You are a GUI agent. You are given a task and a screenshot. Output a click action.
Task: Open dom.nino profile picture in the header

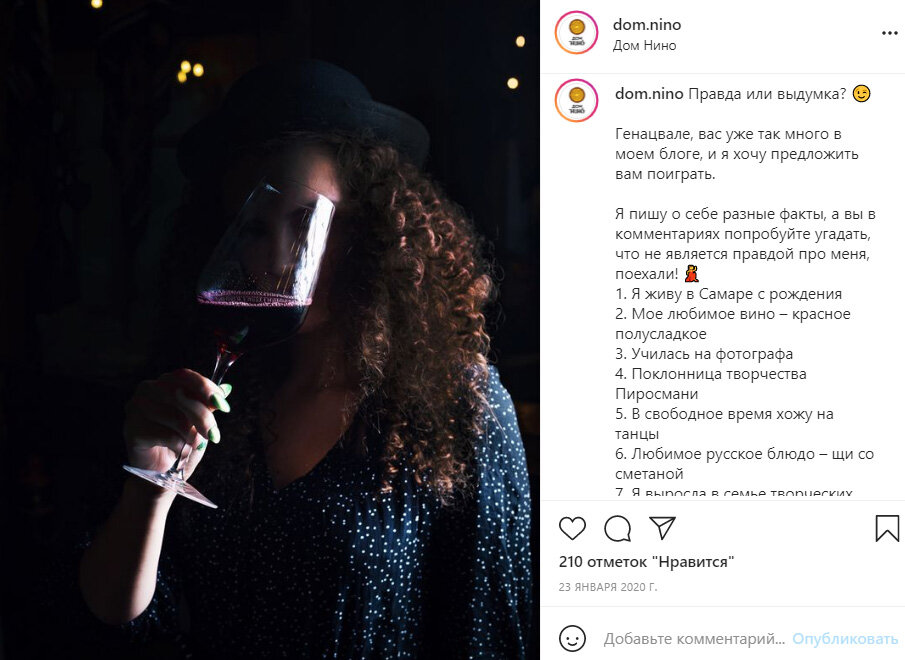[576, 33]
